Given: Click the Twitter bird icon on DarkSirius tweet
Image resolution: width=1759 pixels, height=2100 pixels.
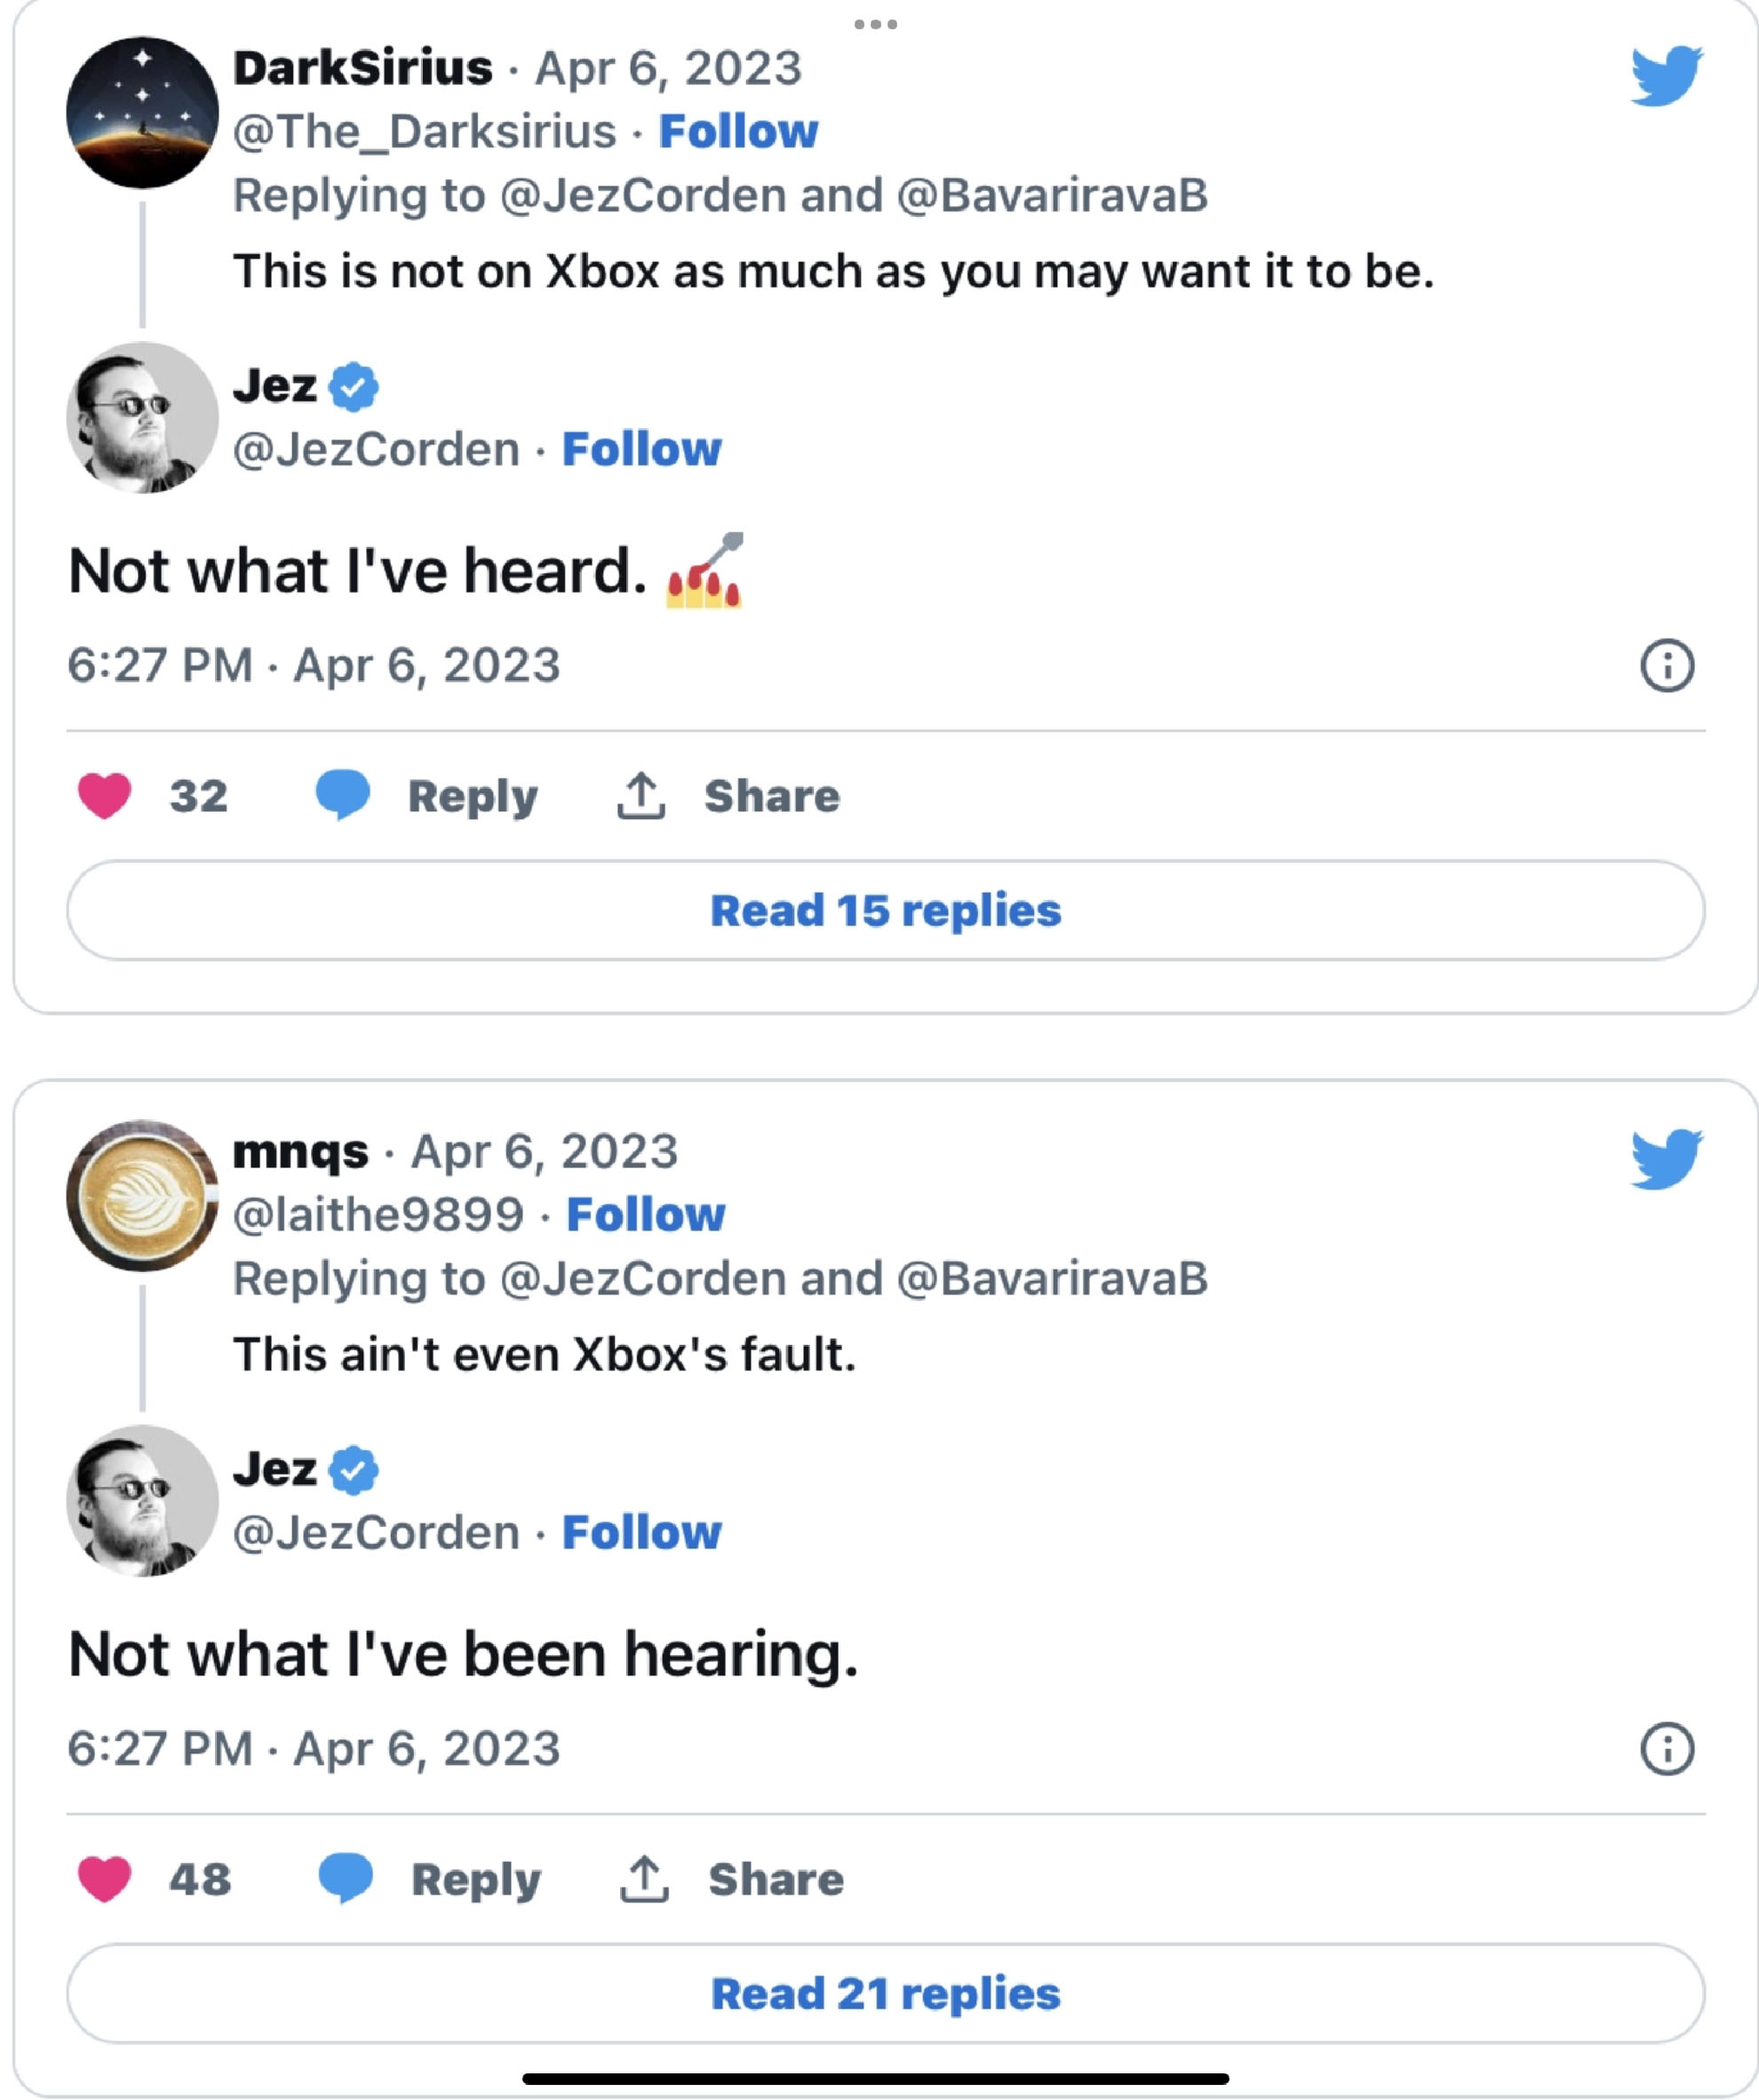Looking at the screenshot, I should point(1666,75).
